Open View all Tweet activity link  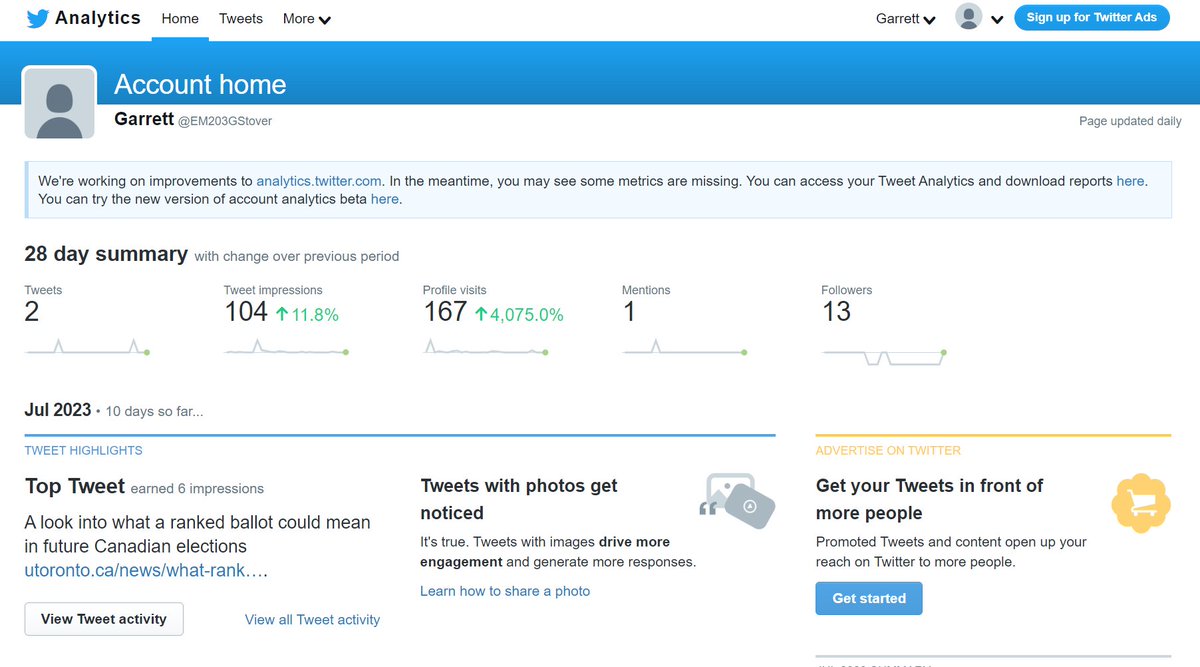[312, 620]
